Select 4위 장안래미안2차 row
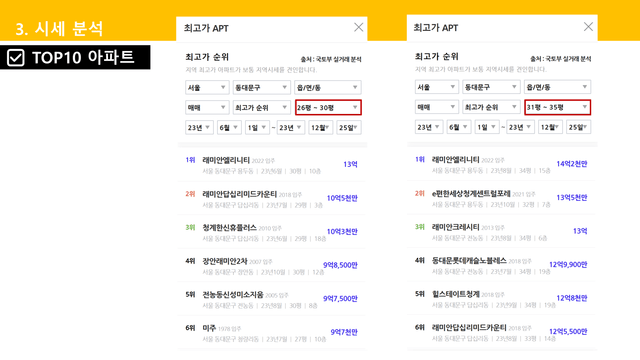This screenshot has width=640, height=360. [272, 265]
